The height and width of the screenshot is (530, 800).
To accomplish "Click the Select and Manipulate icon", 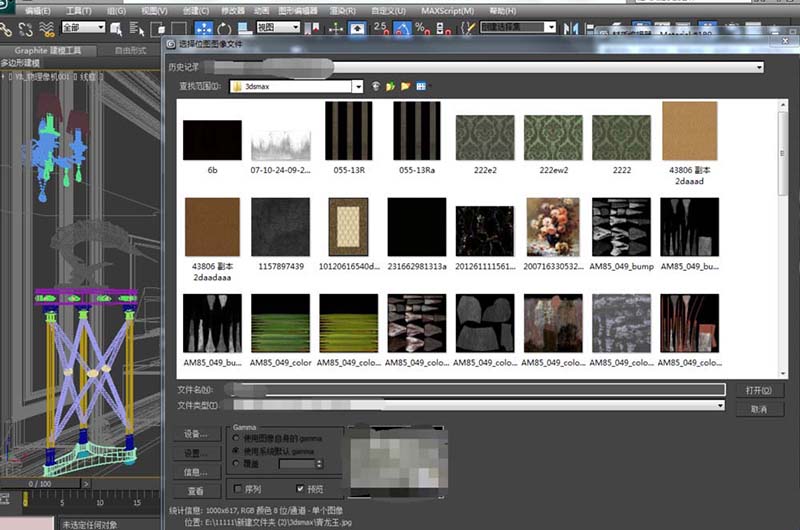I will (x=336, y=29).
